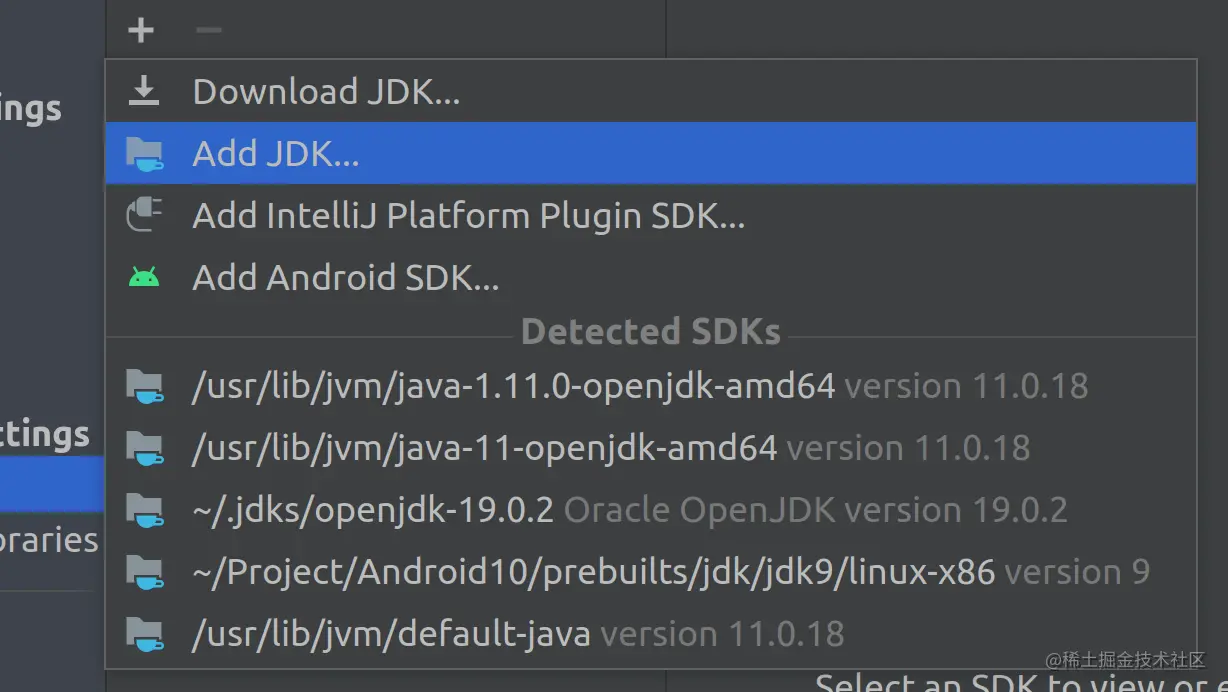Choose Add JDK... from the popup
This screenshot has height=692, width=1228.
pos(651,153)
